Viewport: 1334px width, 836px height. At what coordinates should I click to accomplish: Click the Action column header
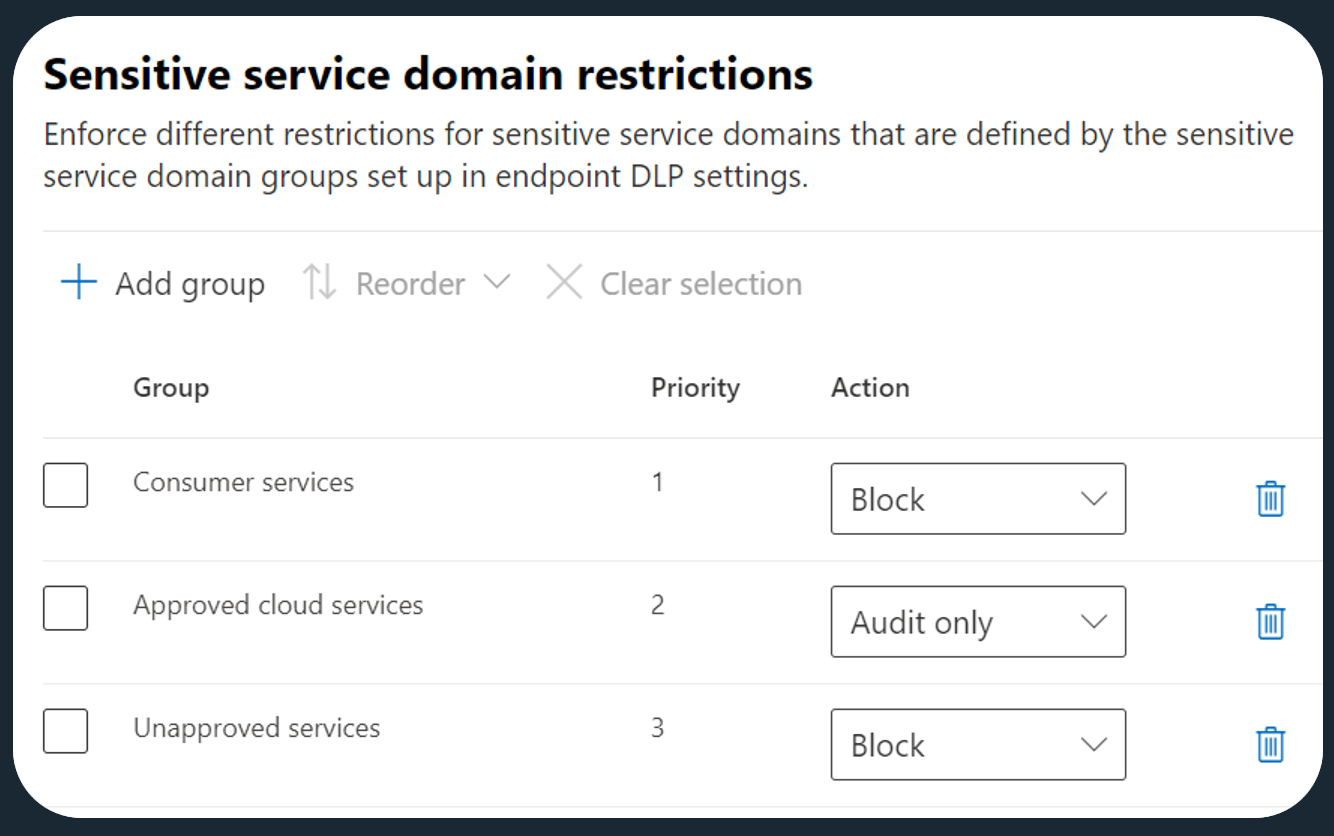871,388
